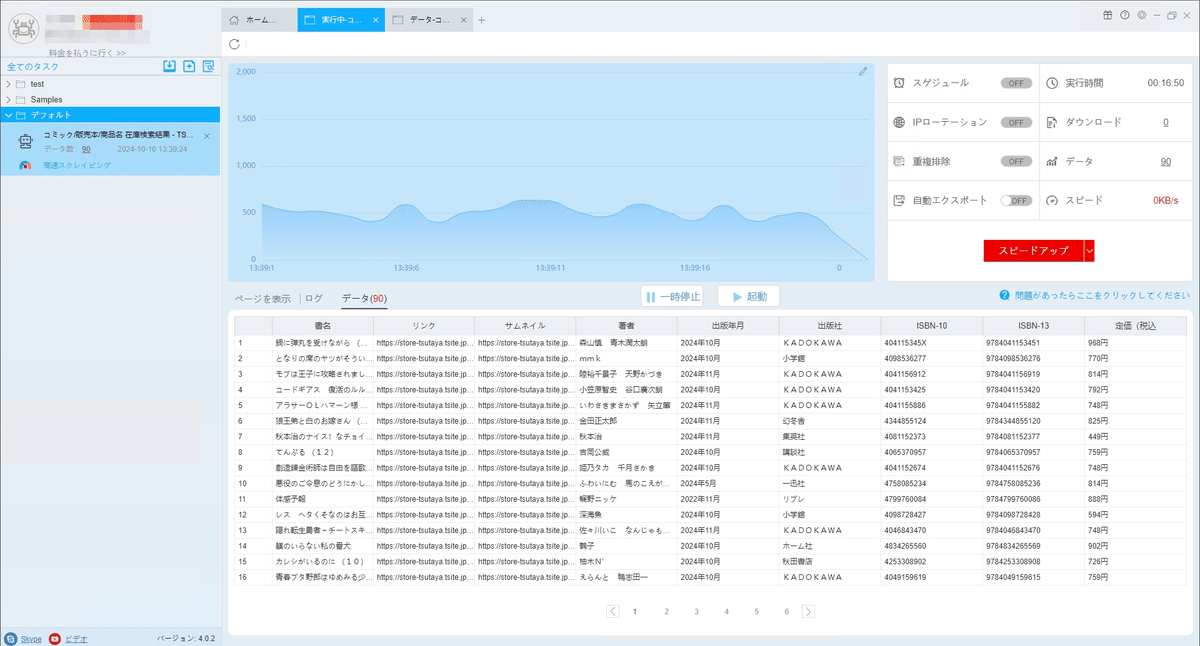Click the new task plus icon
The image size is (1200, 646).
tap(189, 66)
